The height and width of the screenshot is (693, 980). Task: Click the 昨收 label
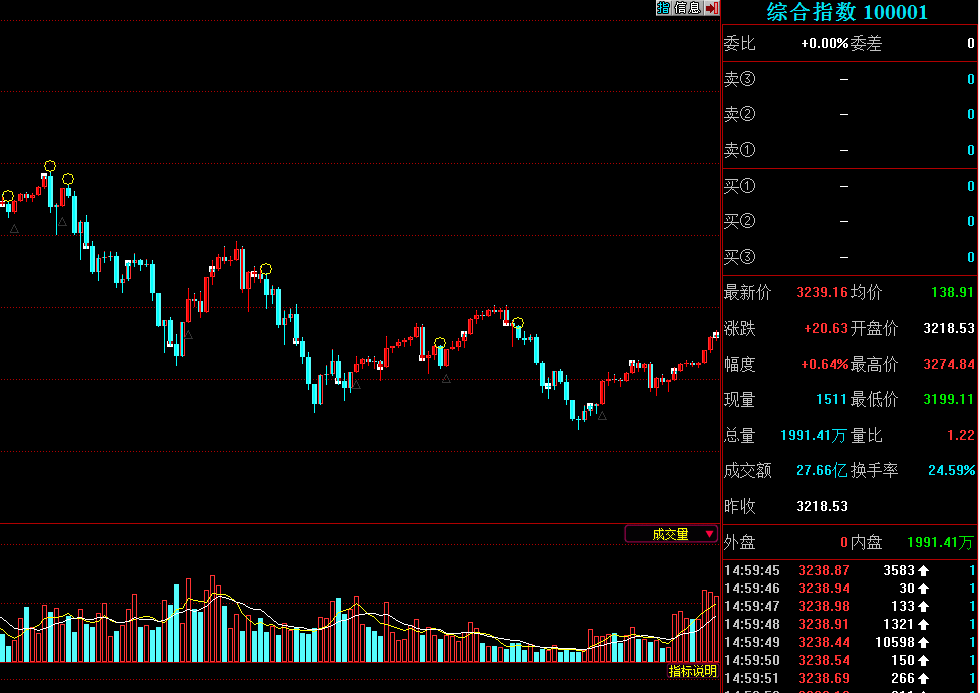740,506
